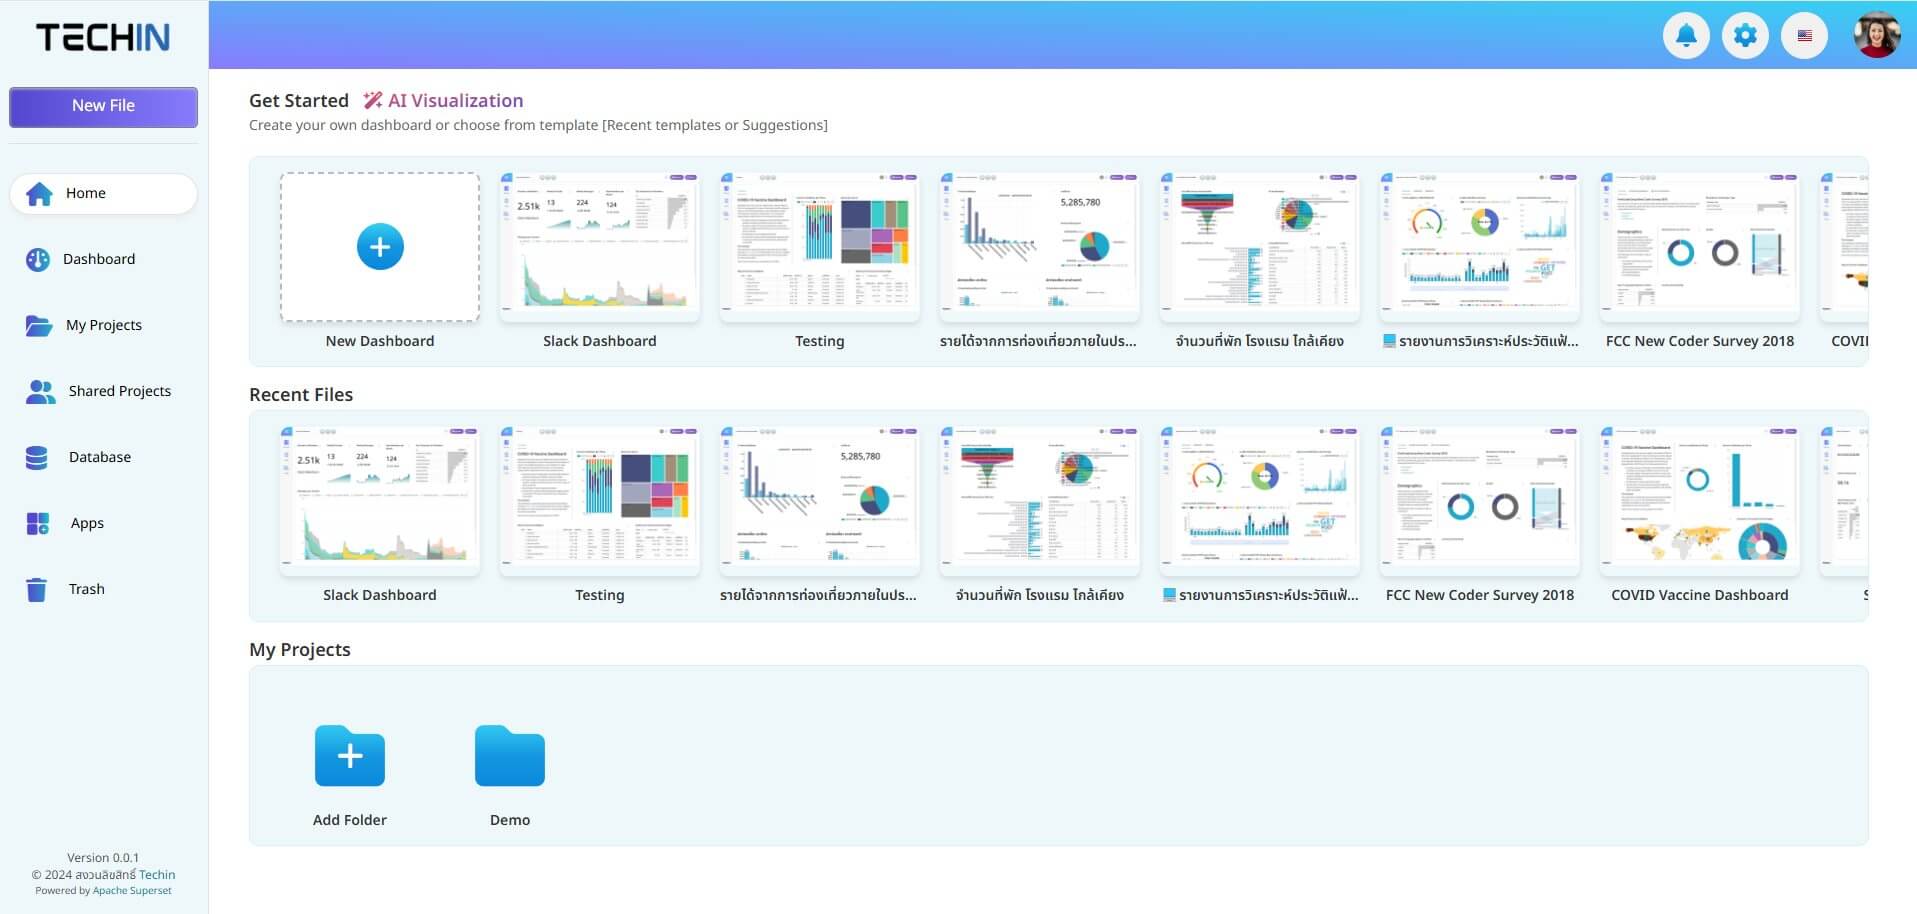Select the Home icon in the sidebar
Image resolution: width=1917 pixels, height=914 pixels.
click(39, 193)
